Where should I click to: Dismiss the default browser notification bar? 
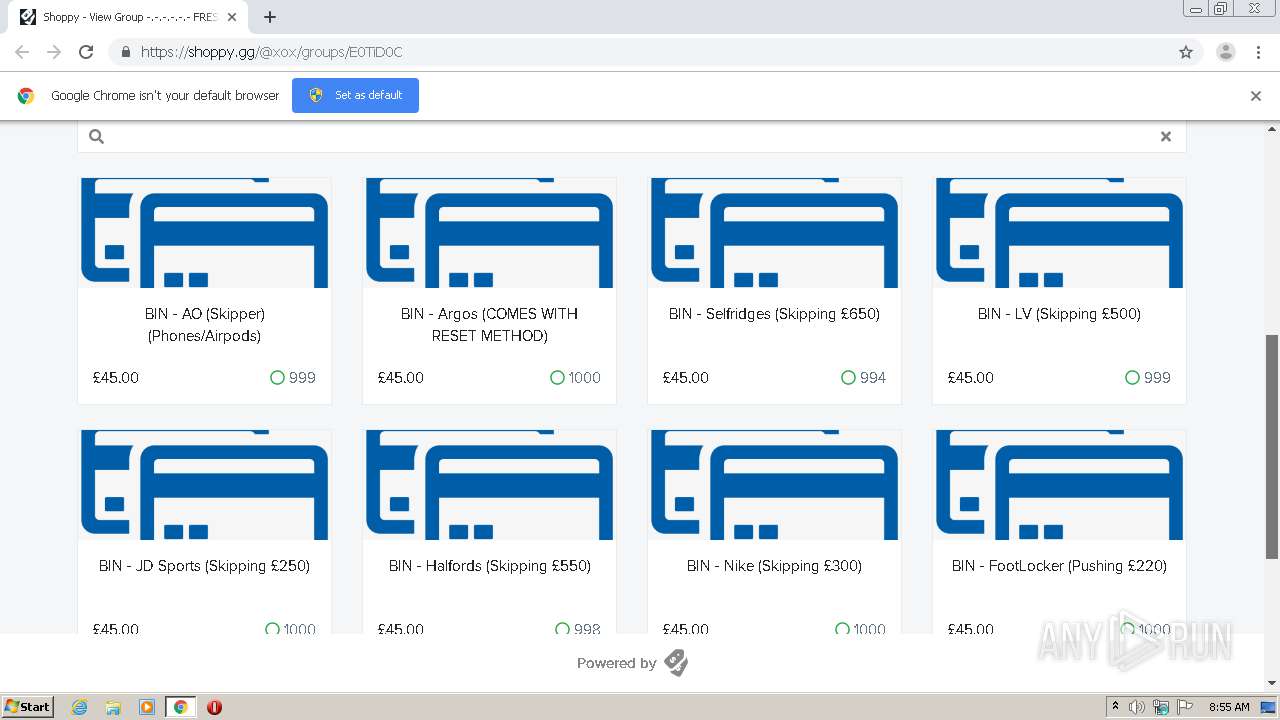coord(1256,96)
